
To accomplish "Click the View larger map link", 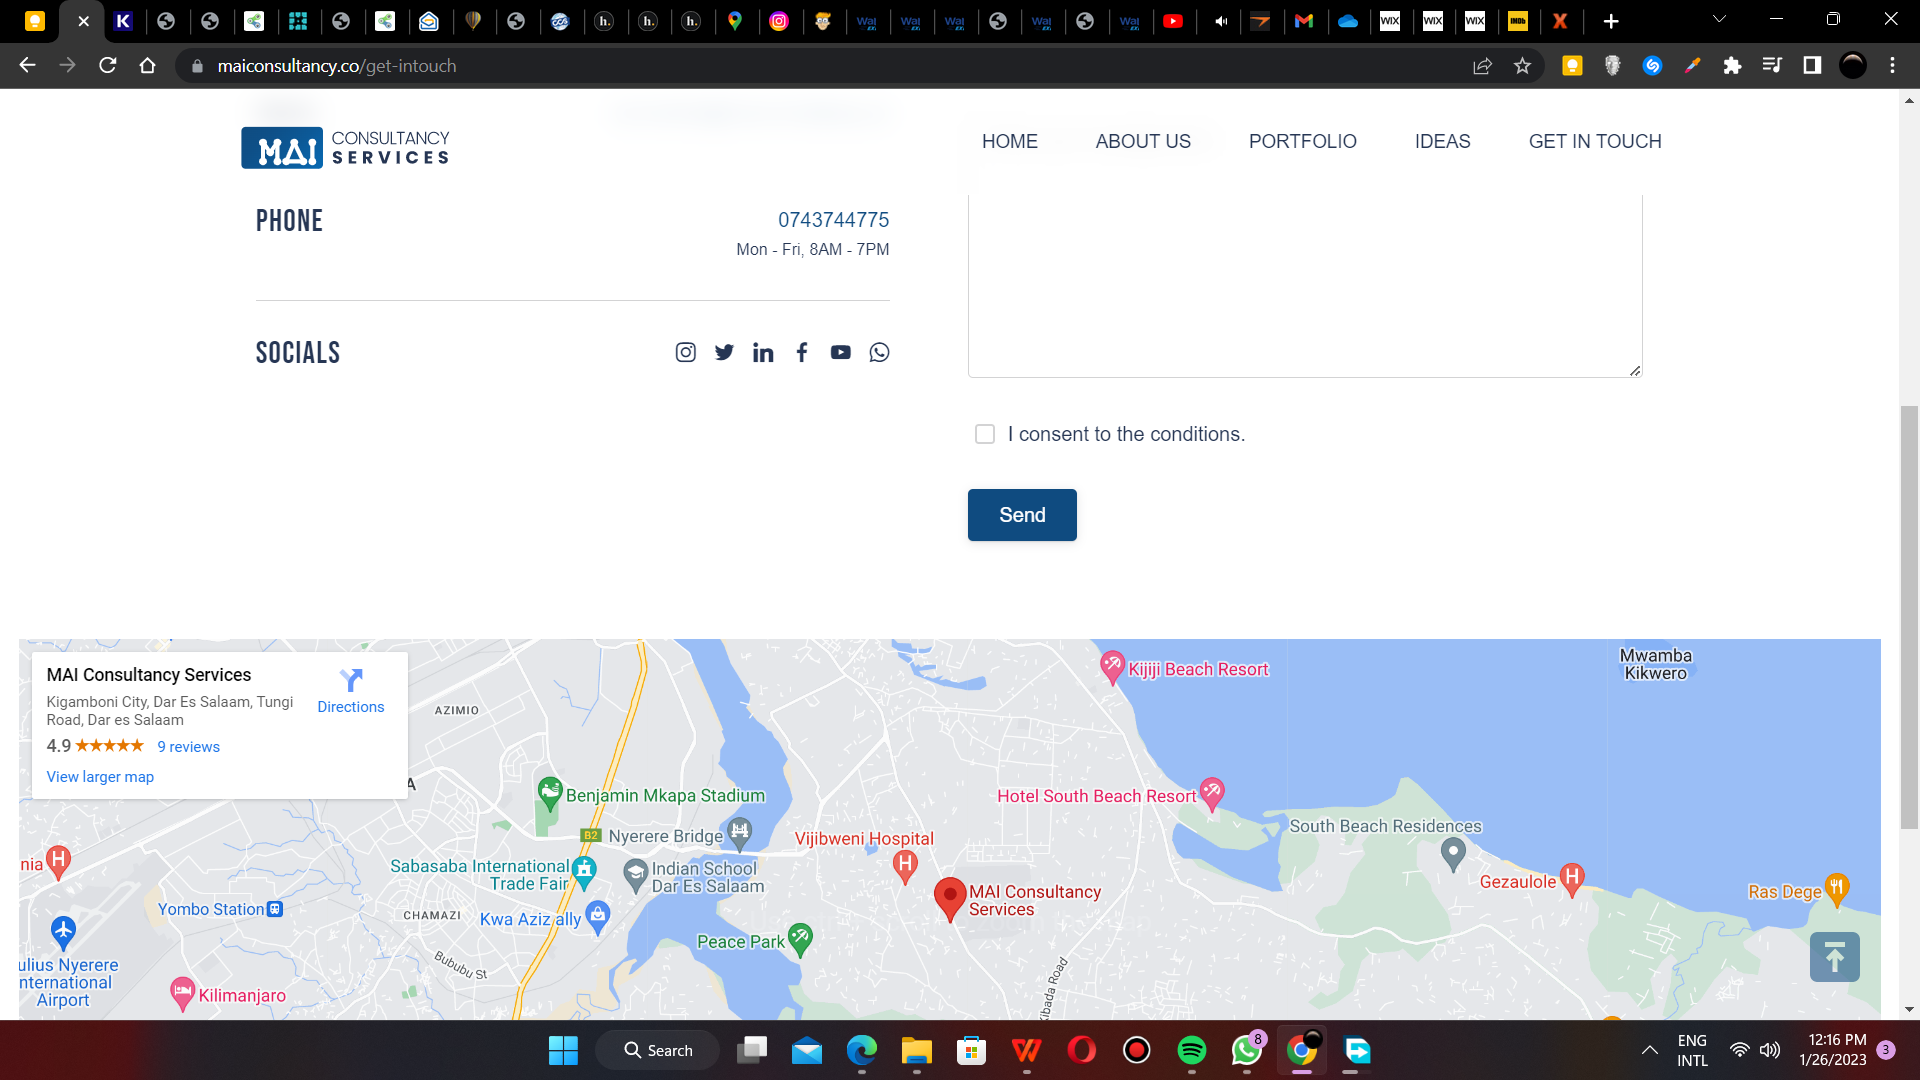I will click(100, 777).
